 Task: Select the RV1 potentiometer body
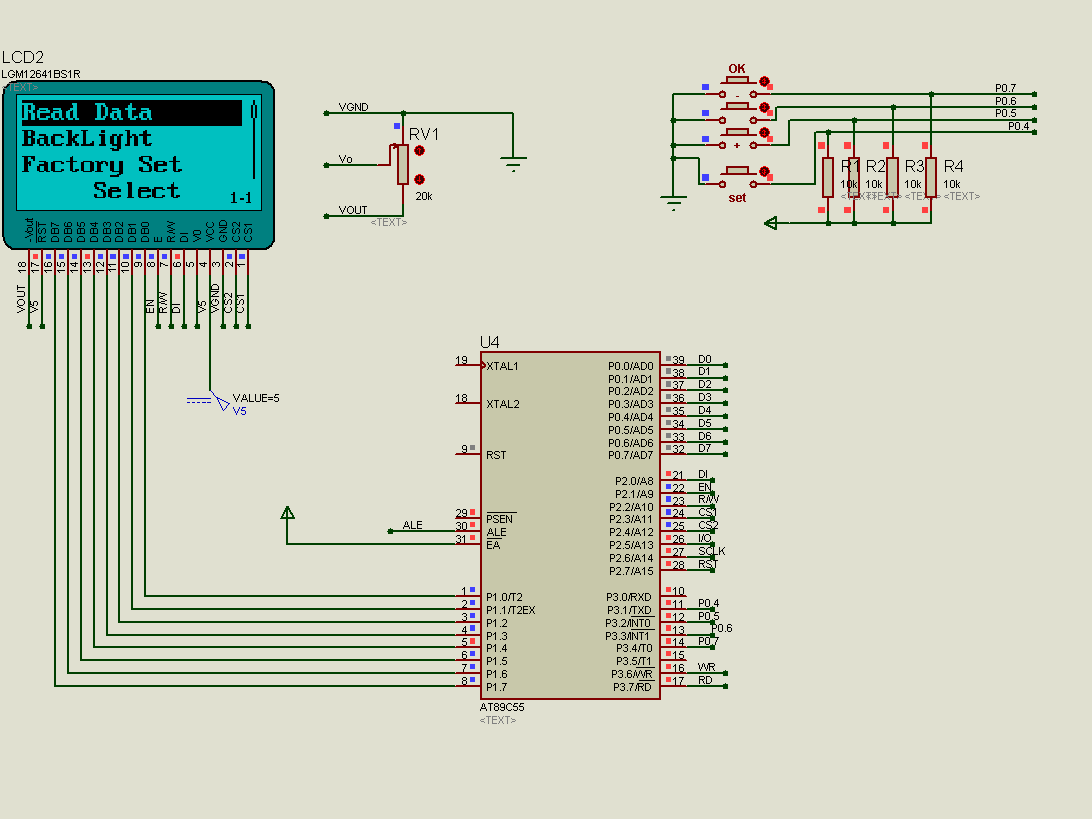pos(403,164)
